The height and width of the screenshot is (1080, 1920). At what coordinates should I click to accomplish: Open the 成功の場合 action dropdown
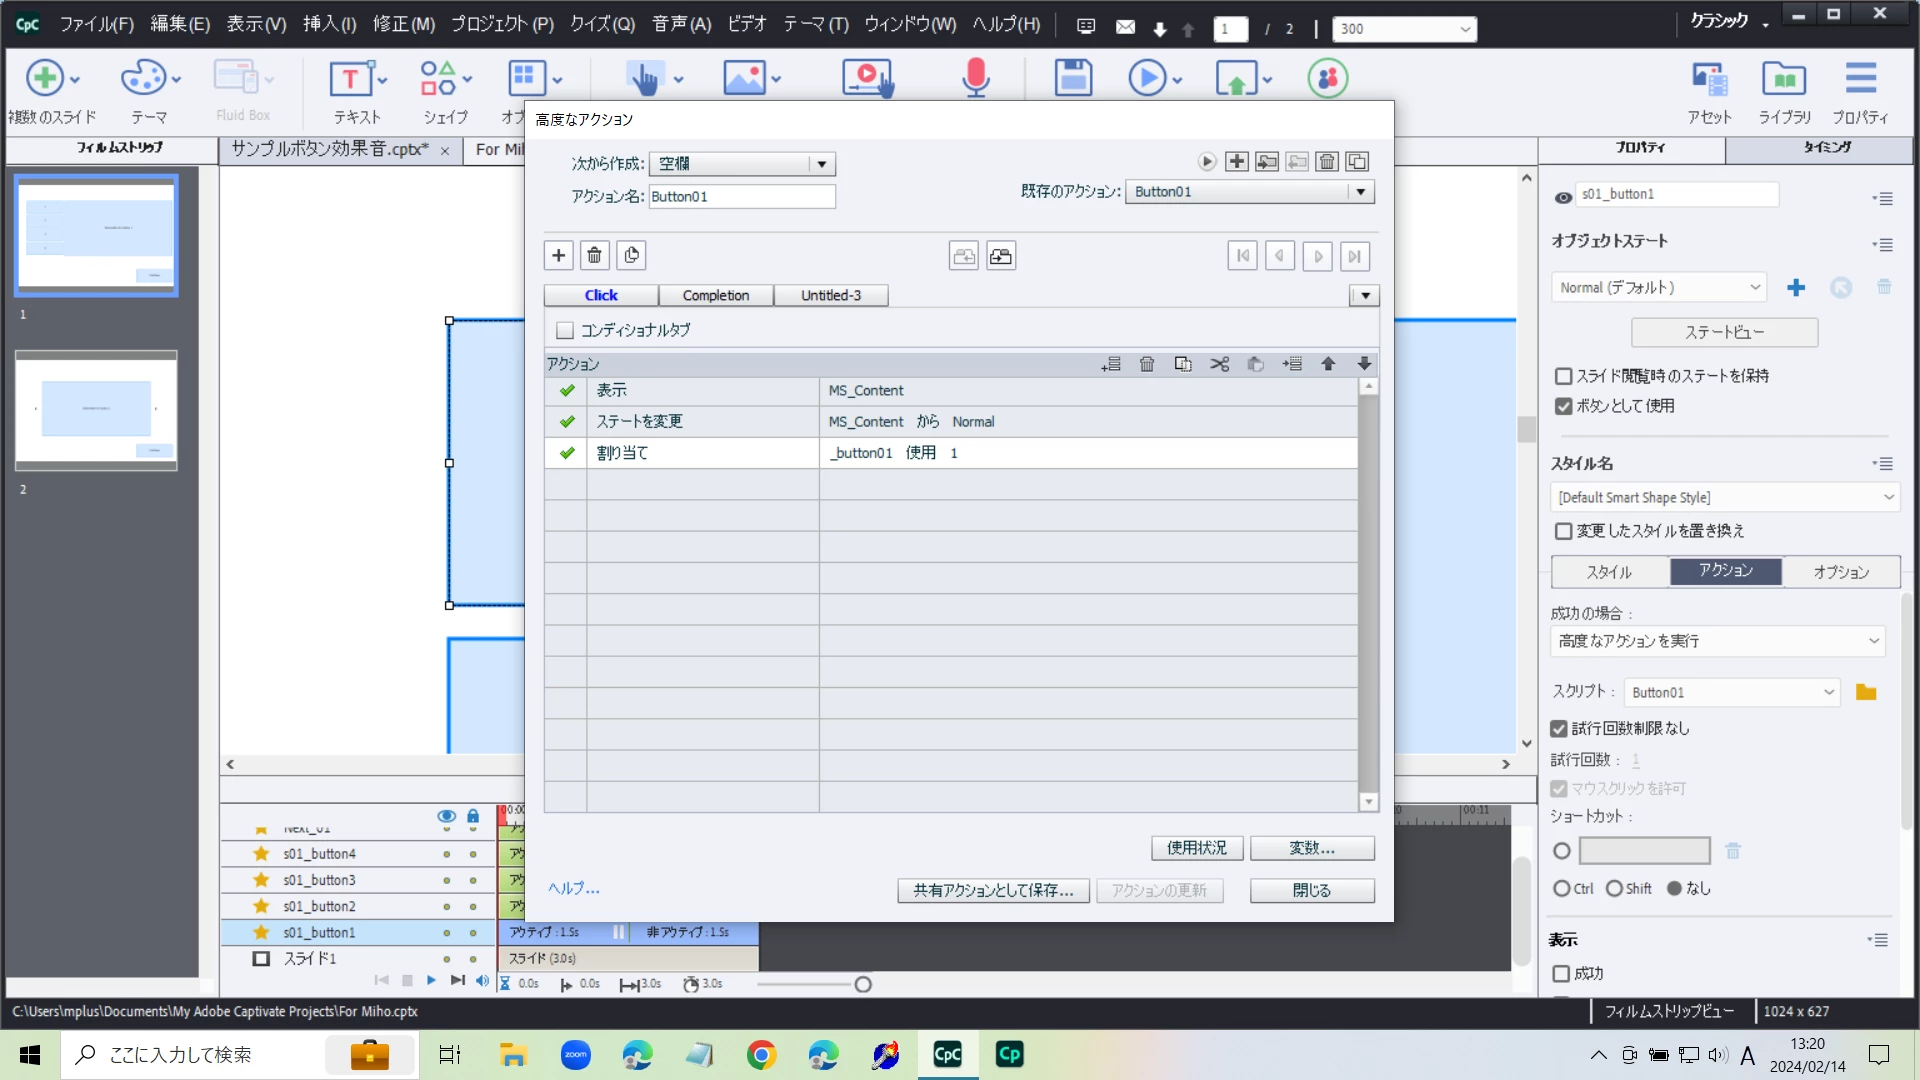pyautogui.click(x=1873, y=641)
